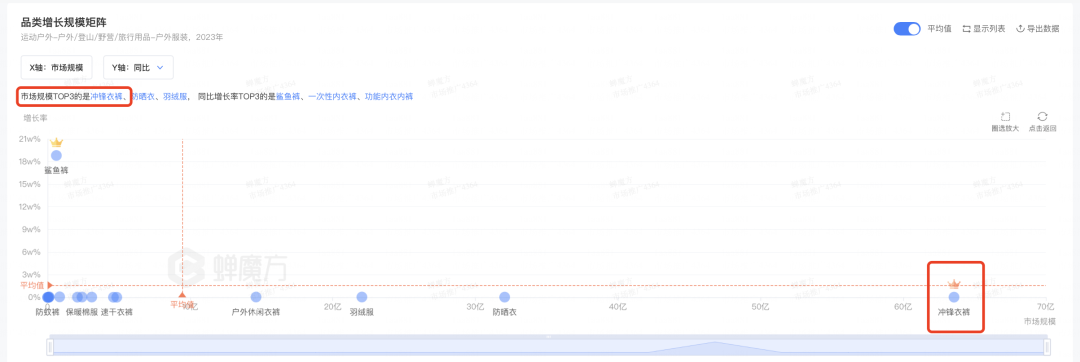The height and width of the screenshot is (362, 1080).
Task: Toggle the 平均值 average switch off
Action: (907, 29)
